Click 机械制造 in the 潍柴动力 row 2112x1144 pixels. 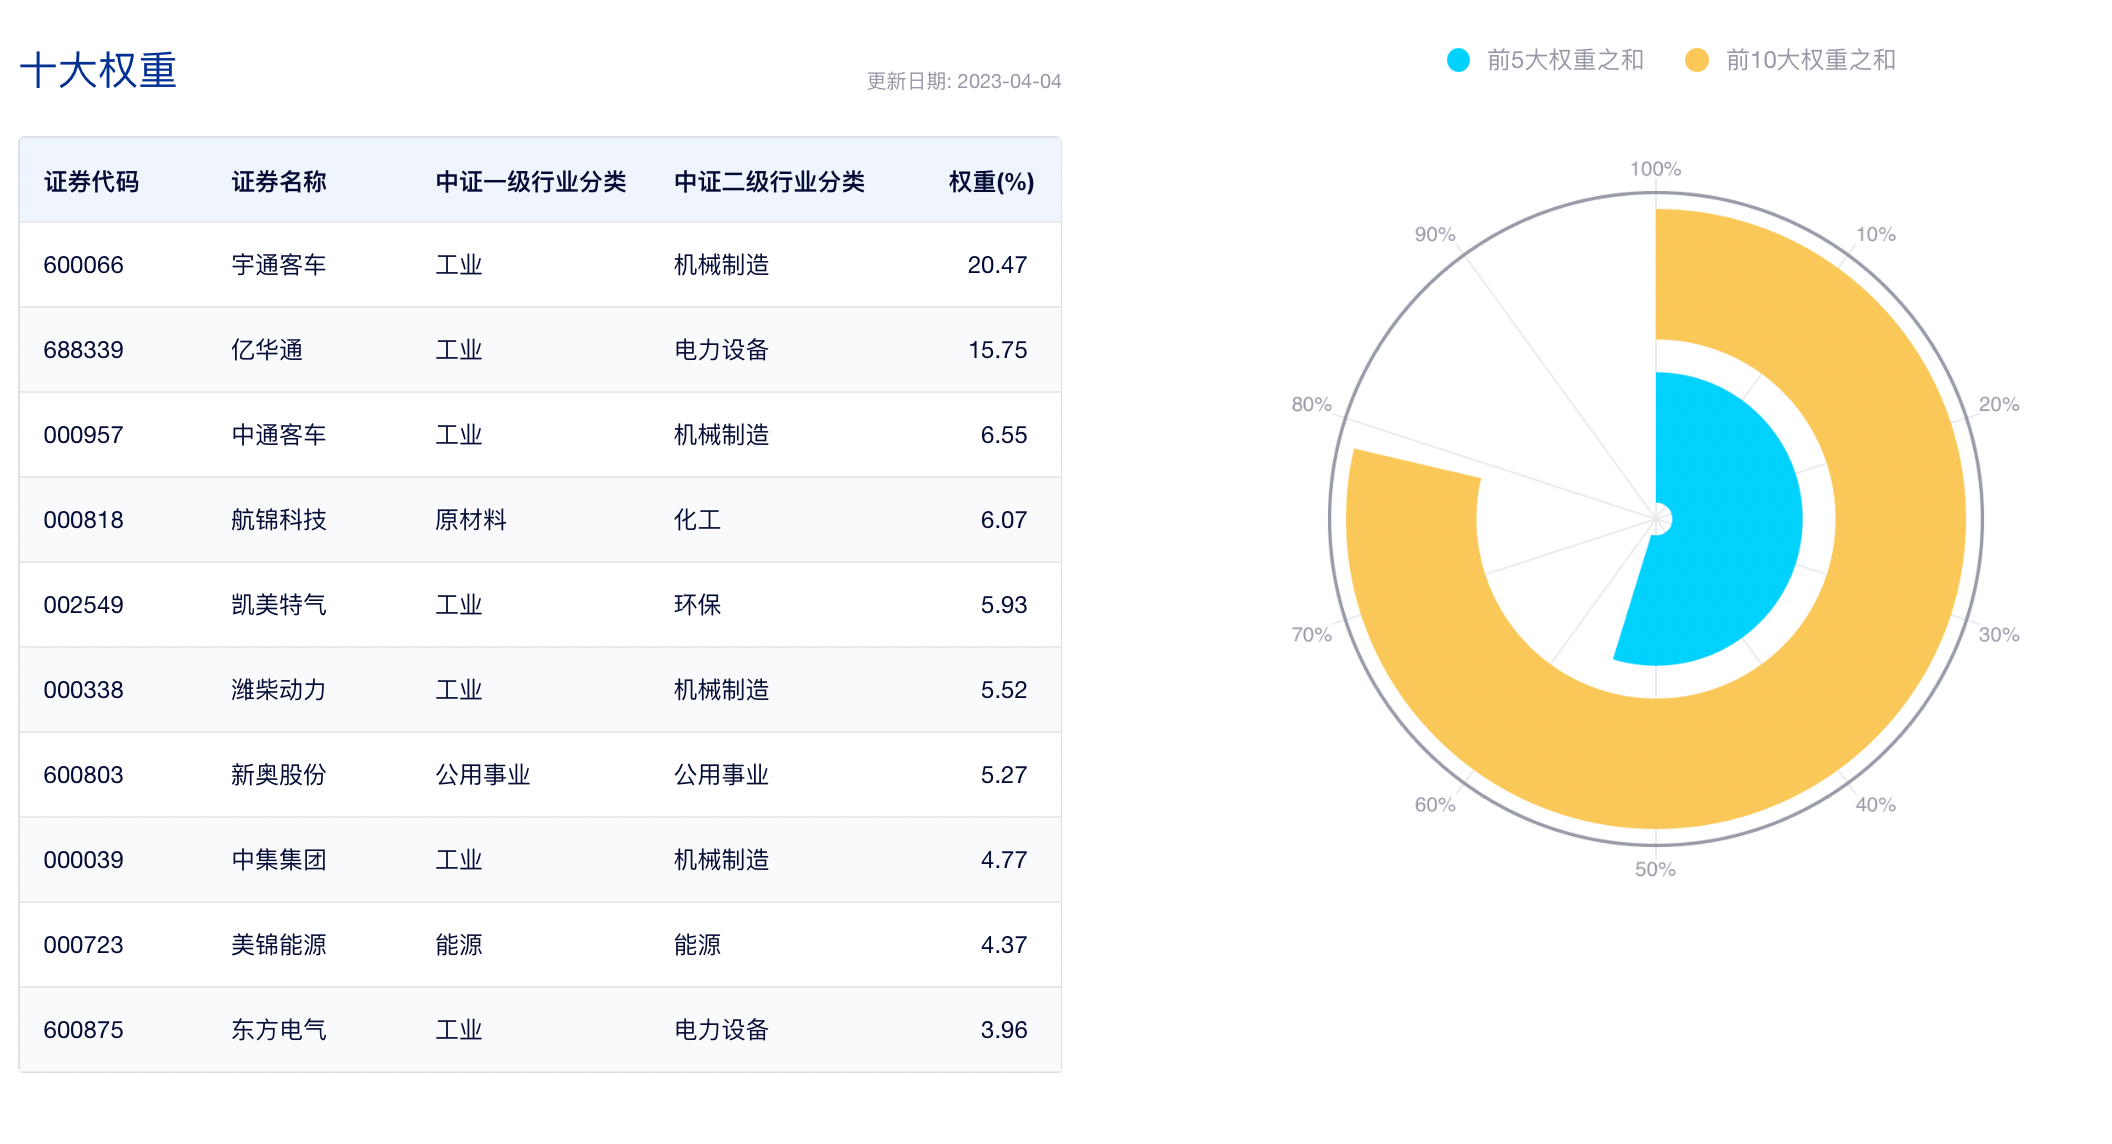click(x=721, y=690)
